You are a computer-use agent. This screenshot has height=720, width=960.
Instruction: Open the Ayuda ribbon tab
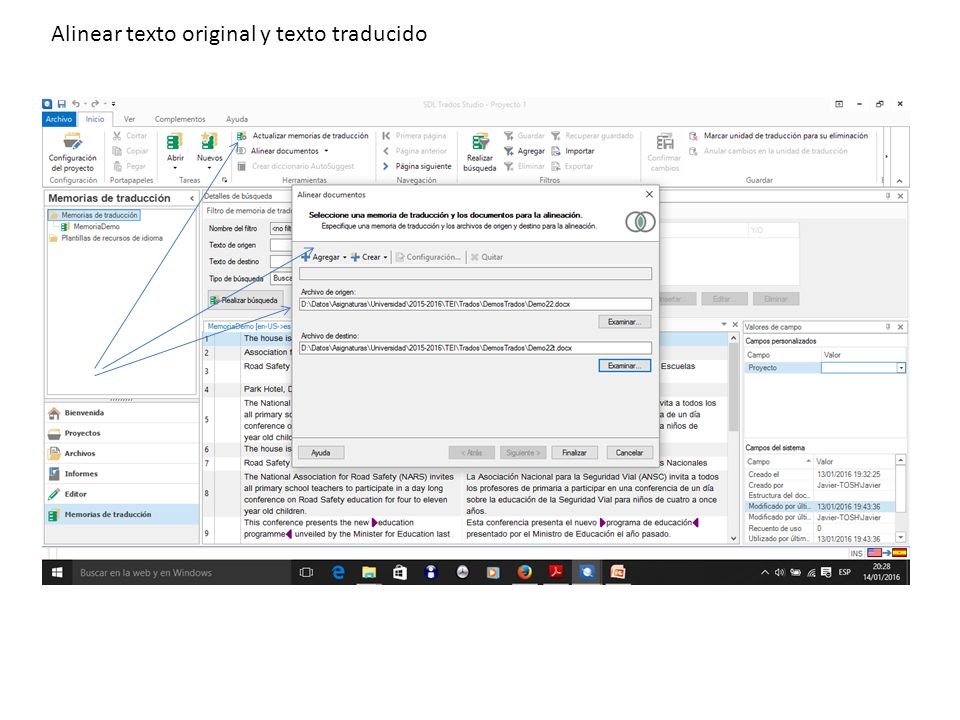click(237, 119)
